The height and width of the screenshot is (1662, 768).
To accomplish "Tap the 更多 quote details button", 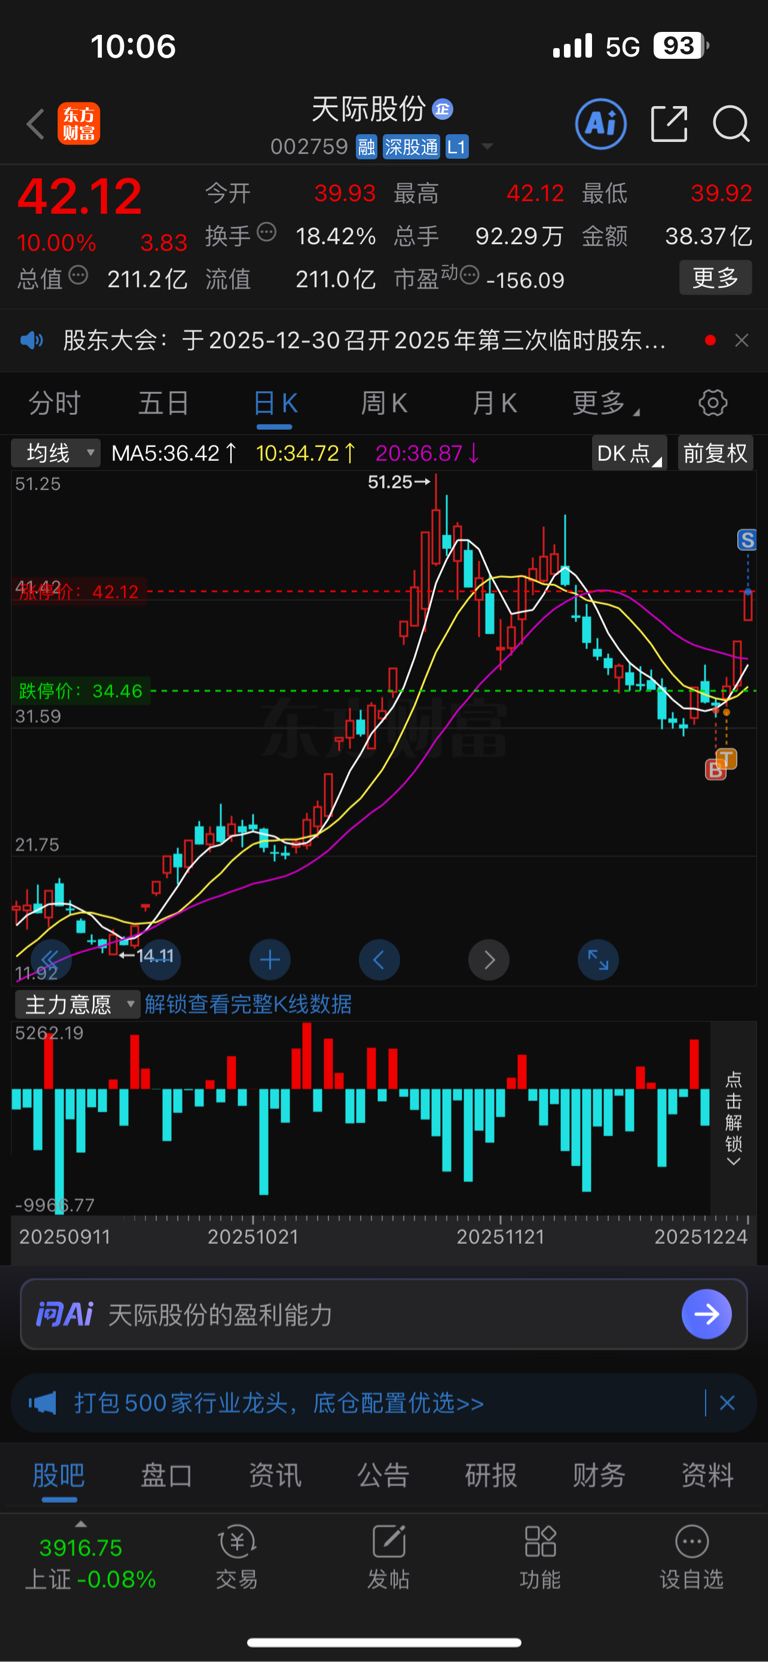I will coord(715,278).
